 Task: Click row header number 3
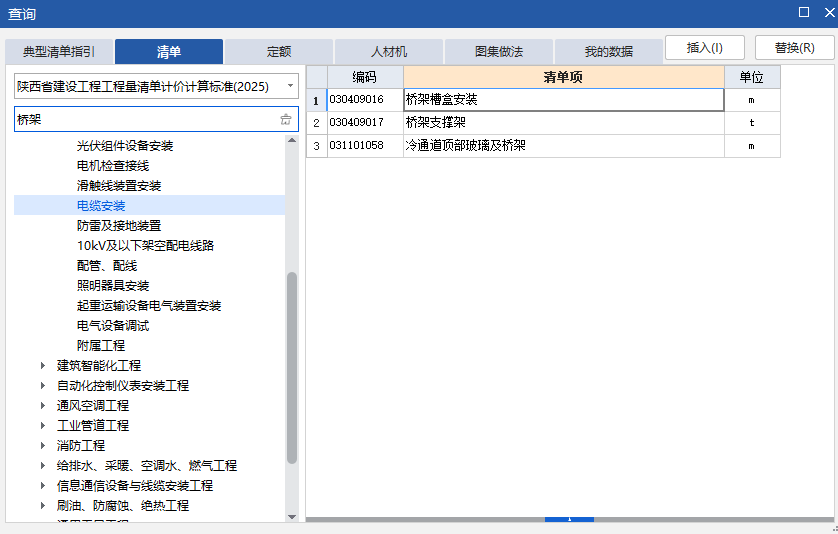pyautogui.click(x=316, y=146)
